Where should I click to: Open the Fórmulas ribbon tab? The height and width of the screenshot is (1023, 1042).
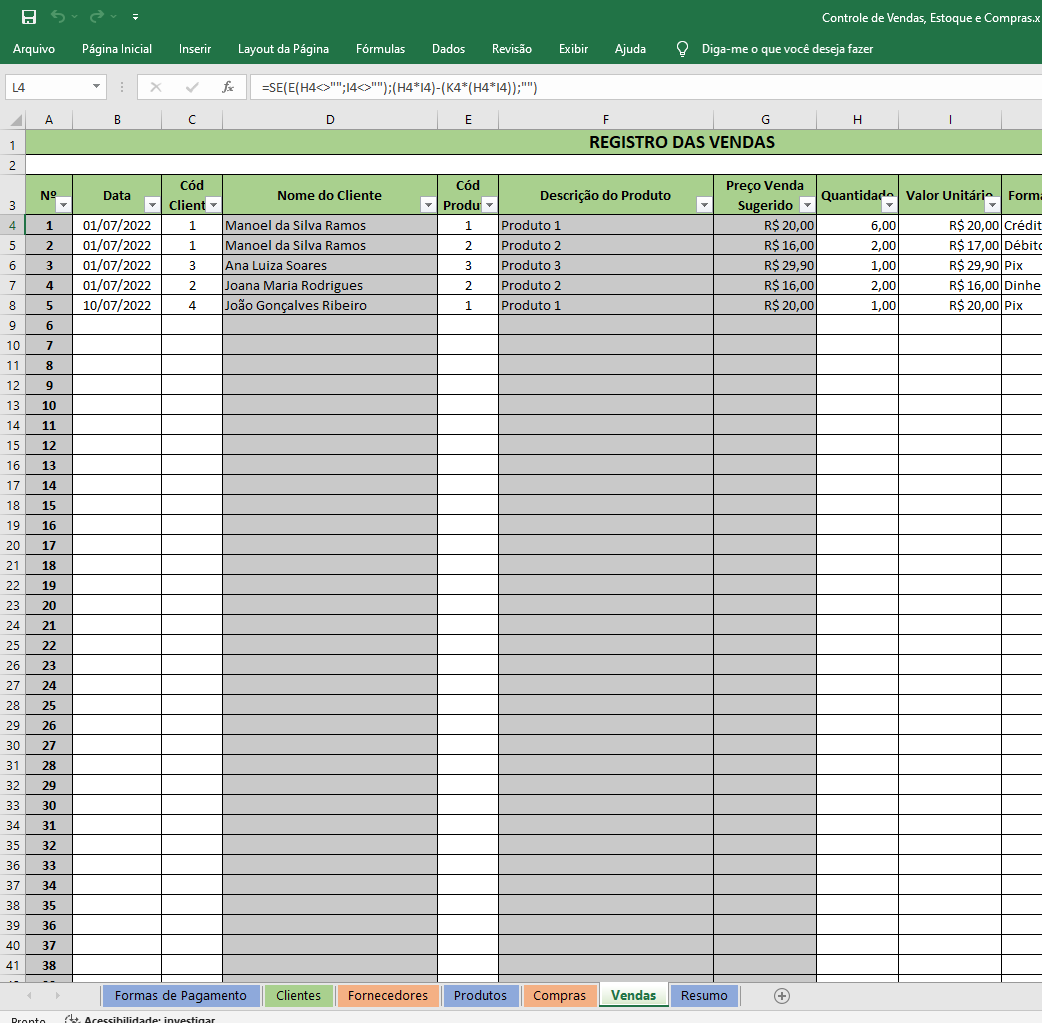pos(380,48)
